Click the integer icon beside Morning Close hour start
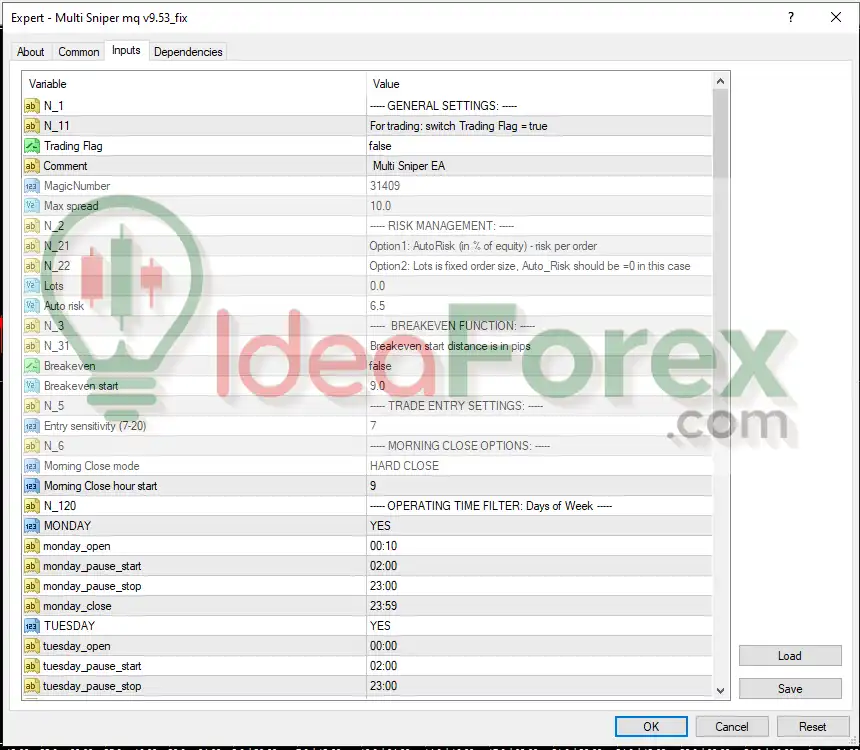The width and height of the screenshot is (860, 750). tap(31, 486)
